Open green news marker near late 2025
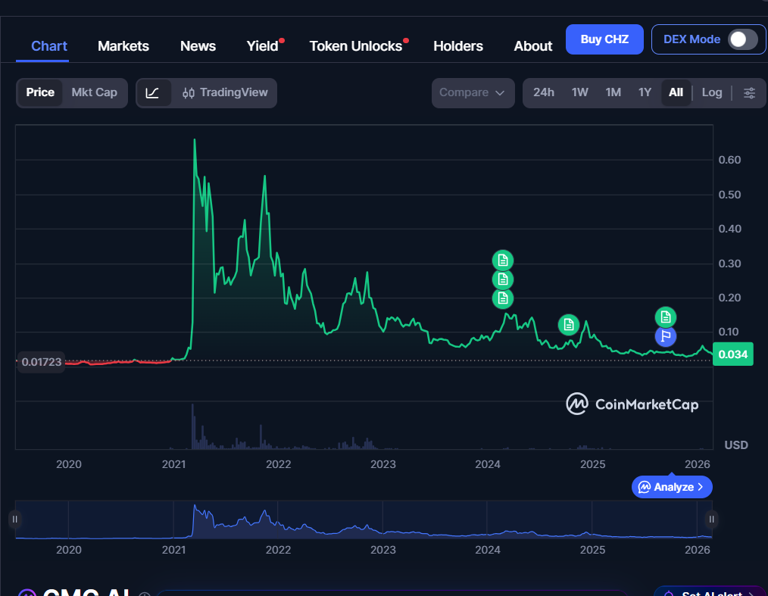The width and height of the screenshot is (768, 596). point(665,317)
